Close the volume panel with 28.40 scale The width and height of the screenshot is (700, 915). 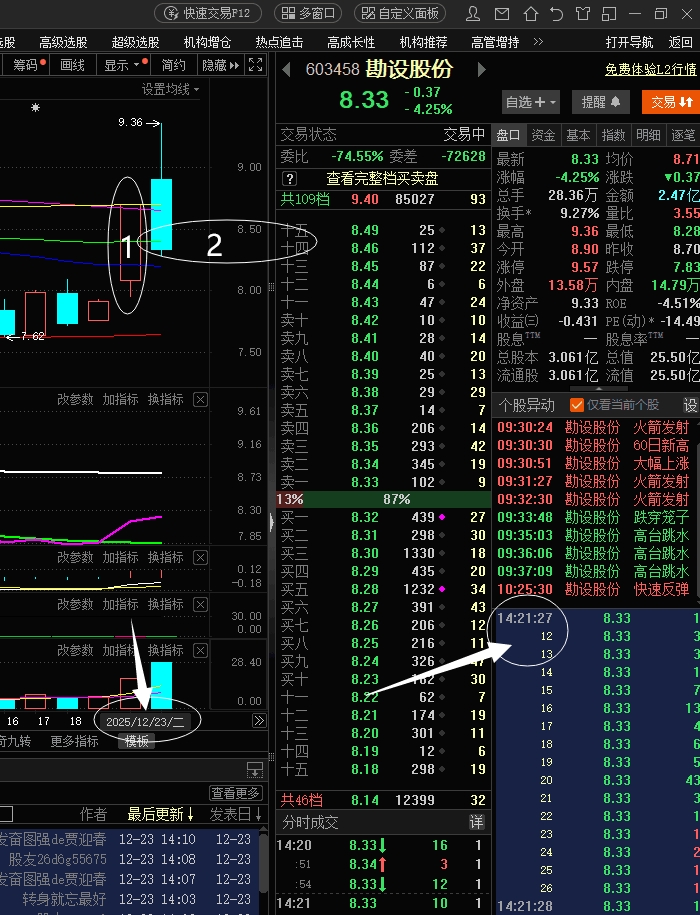click(200, 651)
